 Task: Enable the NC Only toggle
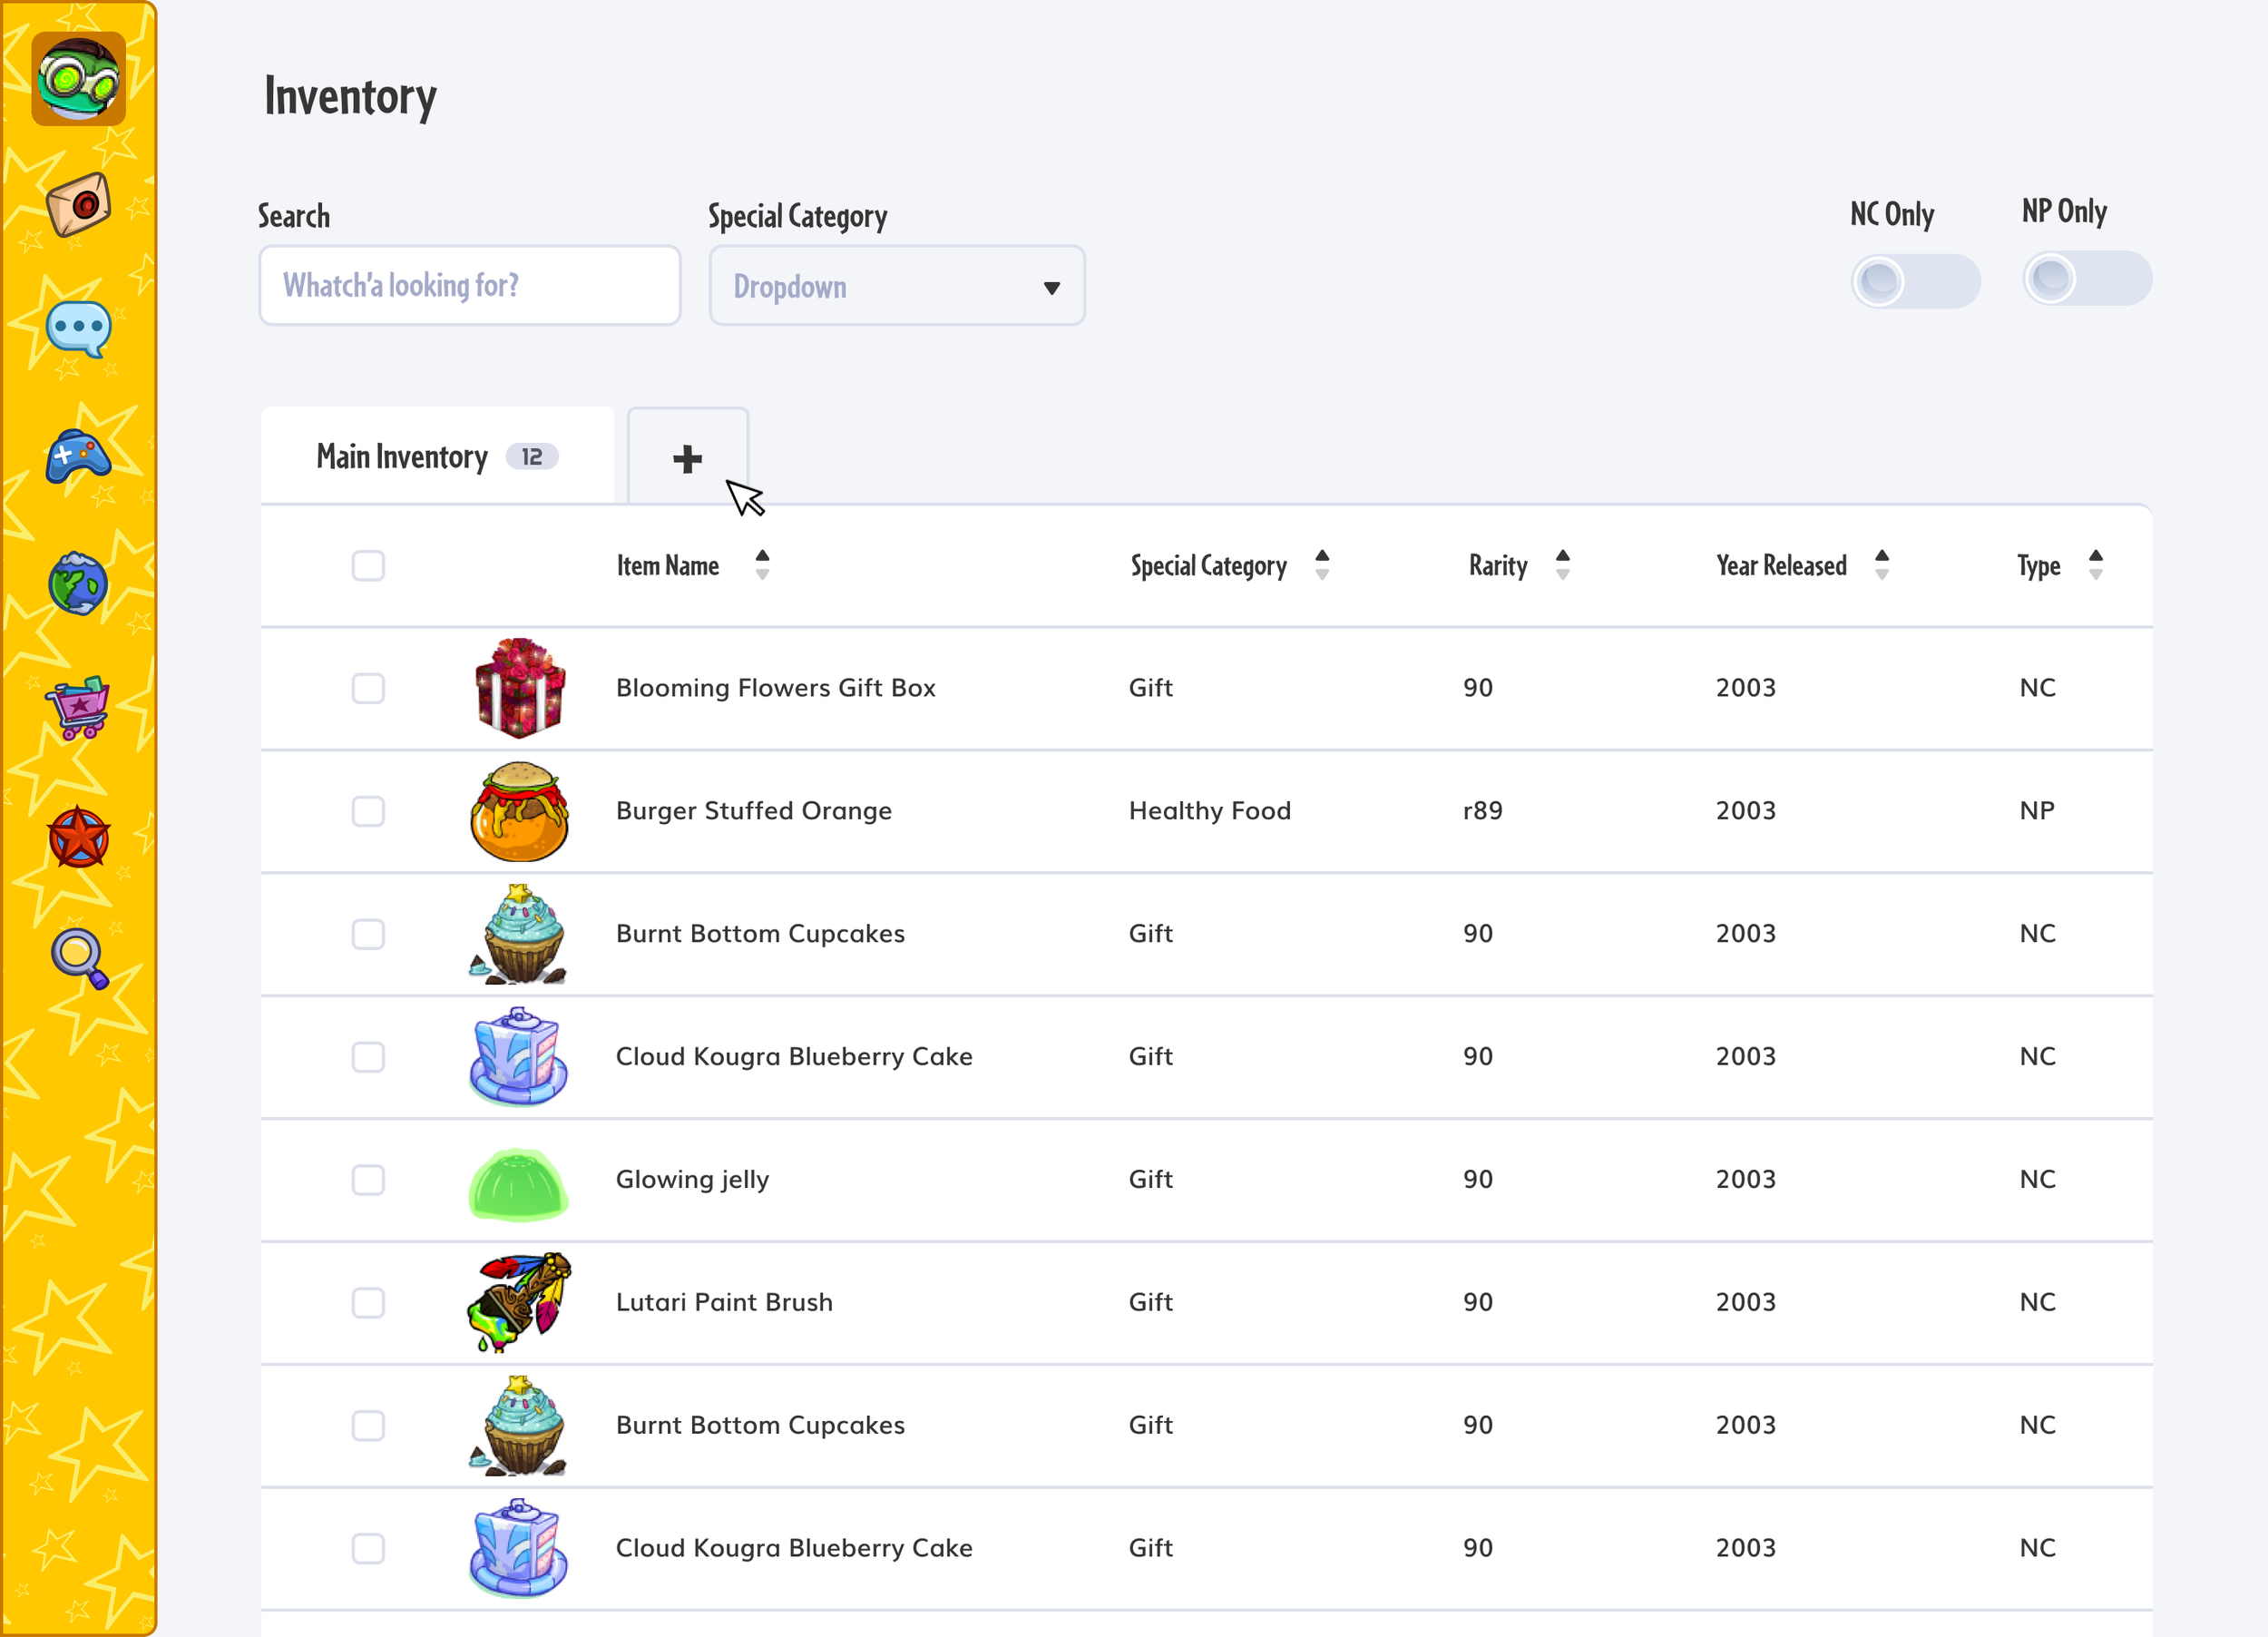coord(1914,281)
